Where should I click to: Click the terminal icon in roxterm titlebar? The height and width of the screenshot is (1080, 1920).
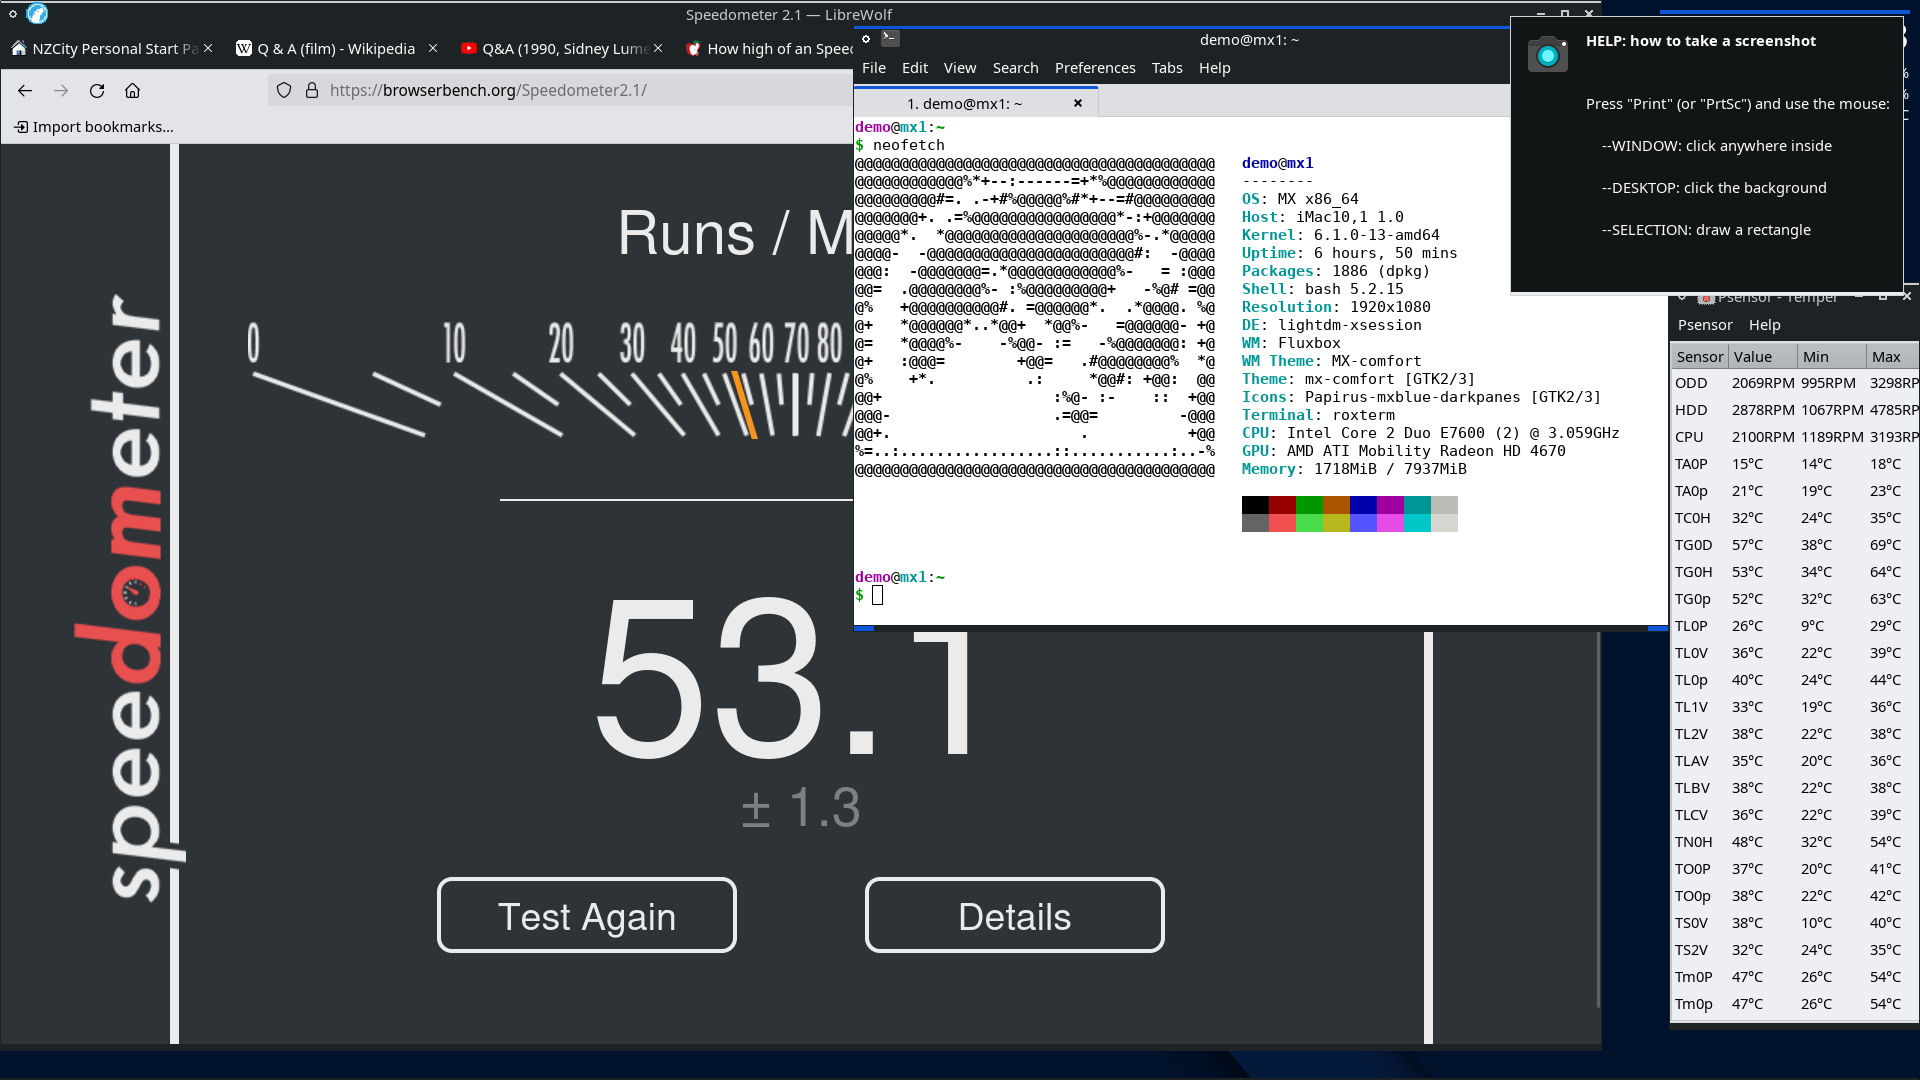890,39
